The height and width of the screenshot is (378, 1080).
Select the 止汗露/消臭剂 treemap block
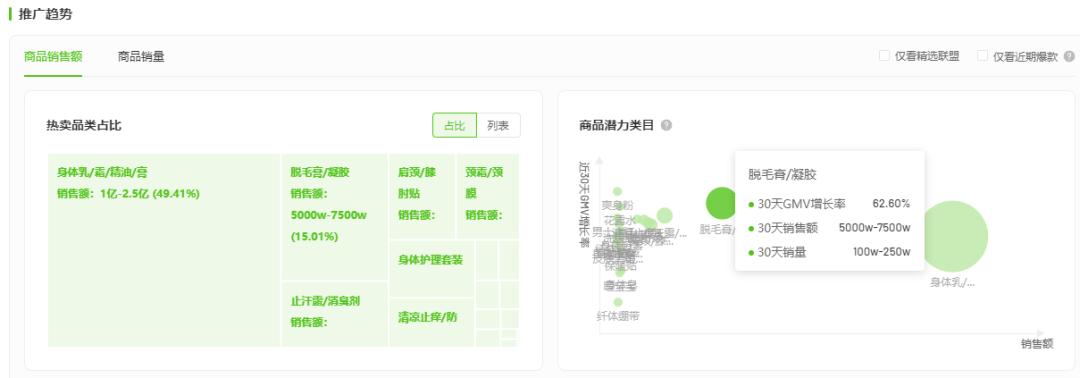point(335,314)
